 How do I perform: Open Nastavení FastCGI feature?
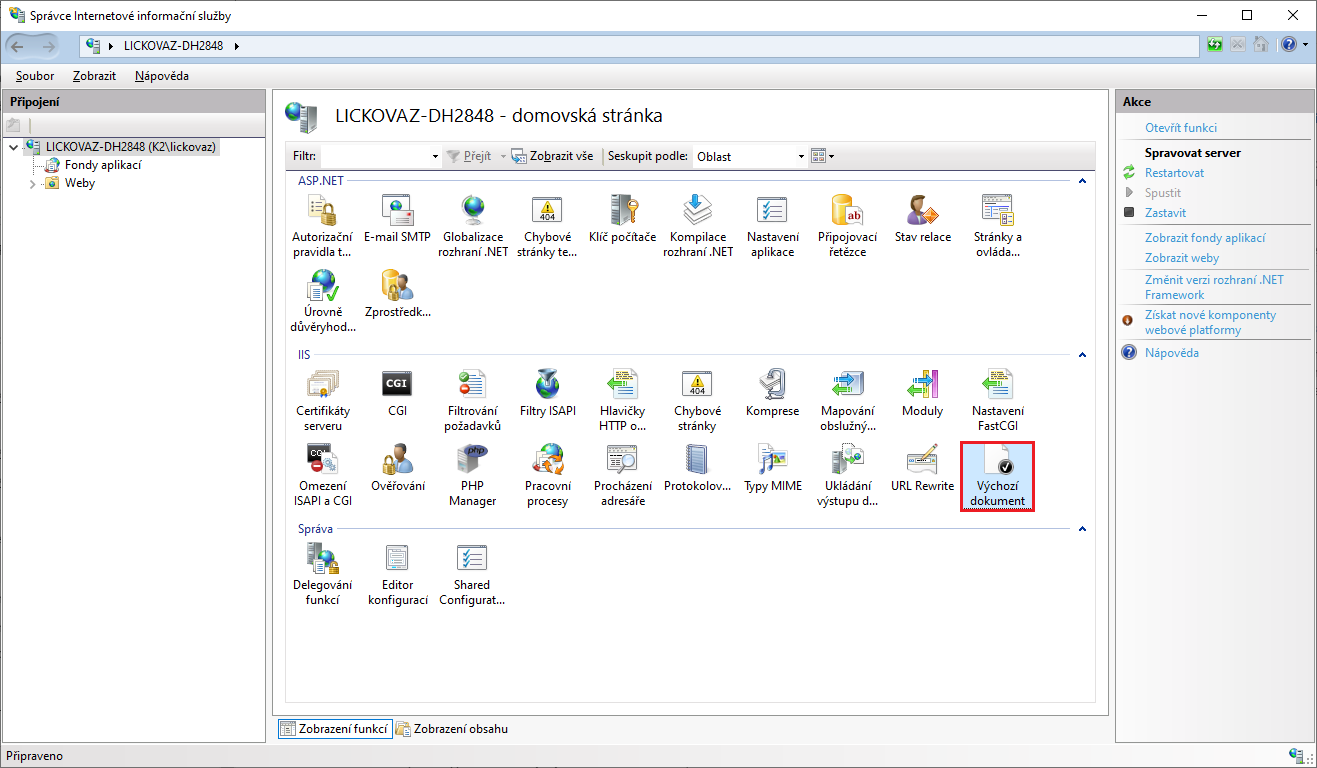click(997, 399)
